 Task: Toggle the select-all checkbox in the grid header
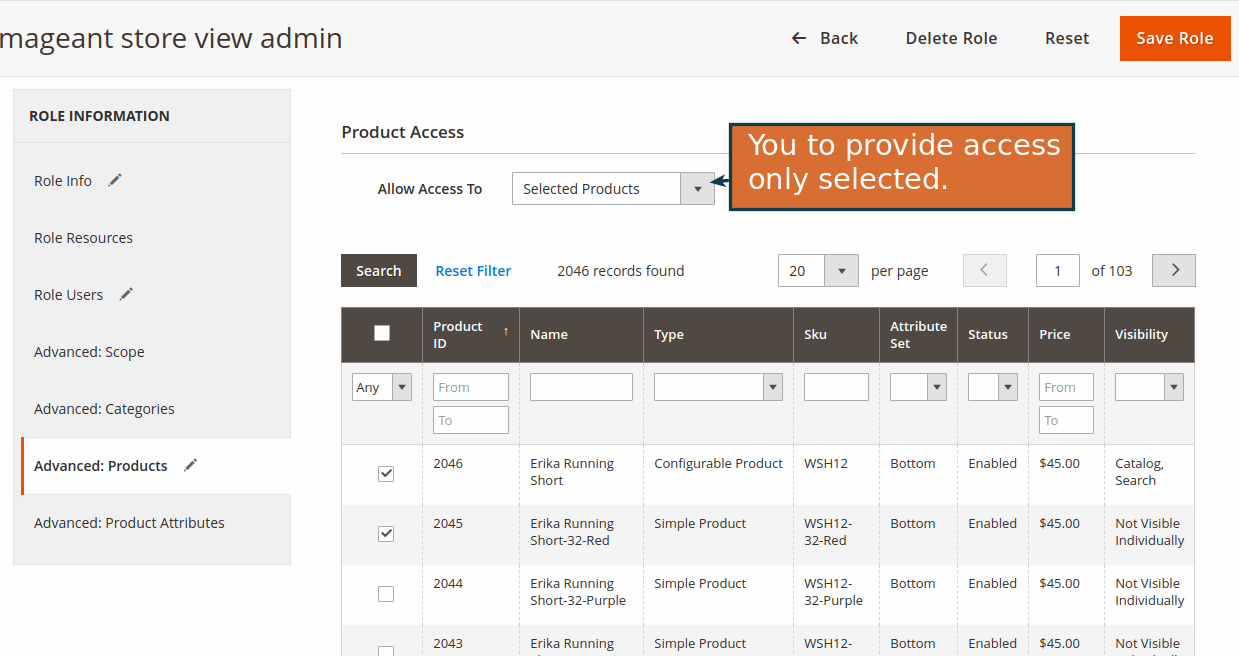point(381,333)
